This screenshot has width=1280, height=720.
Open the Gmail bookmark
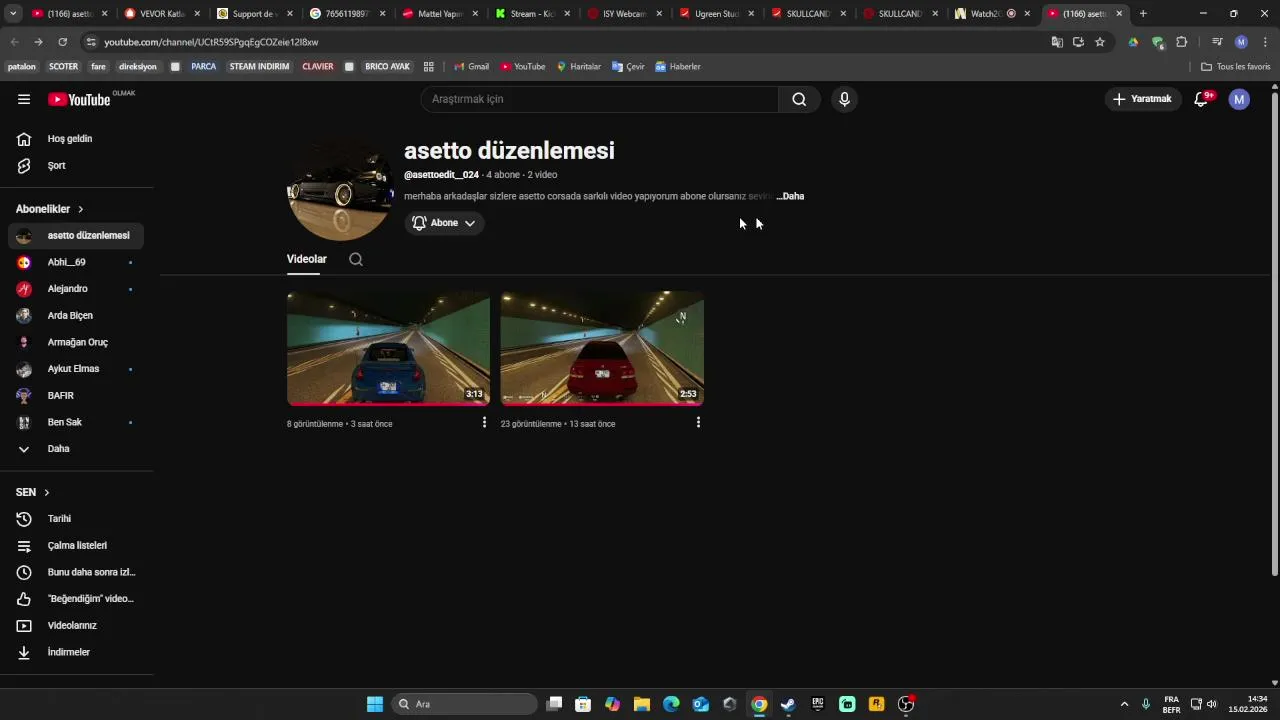coord(471,67)
